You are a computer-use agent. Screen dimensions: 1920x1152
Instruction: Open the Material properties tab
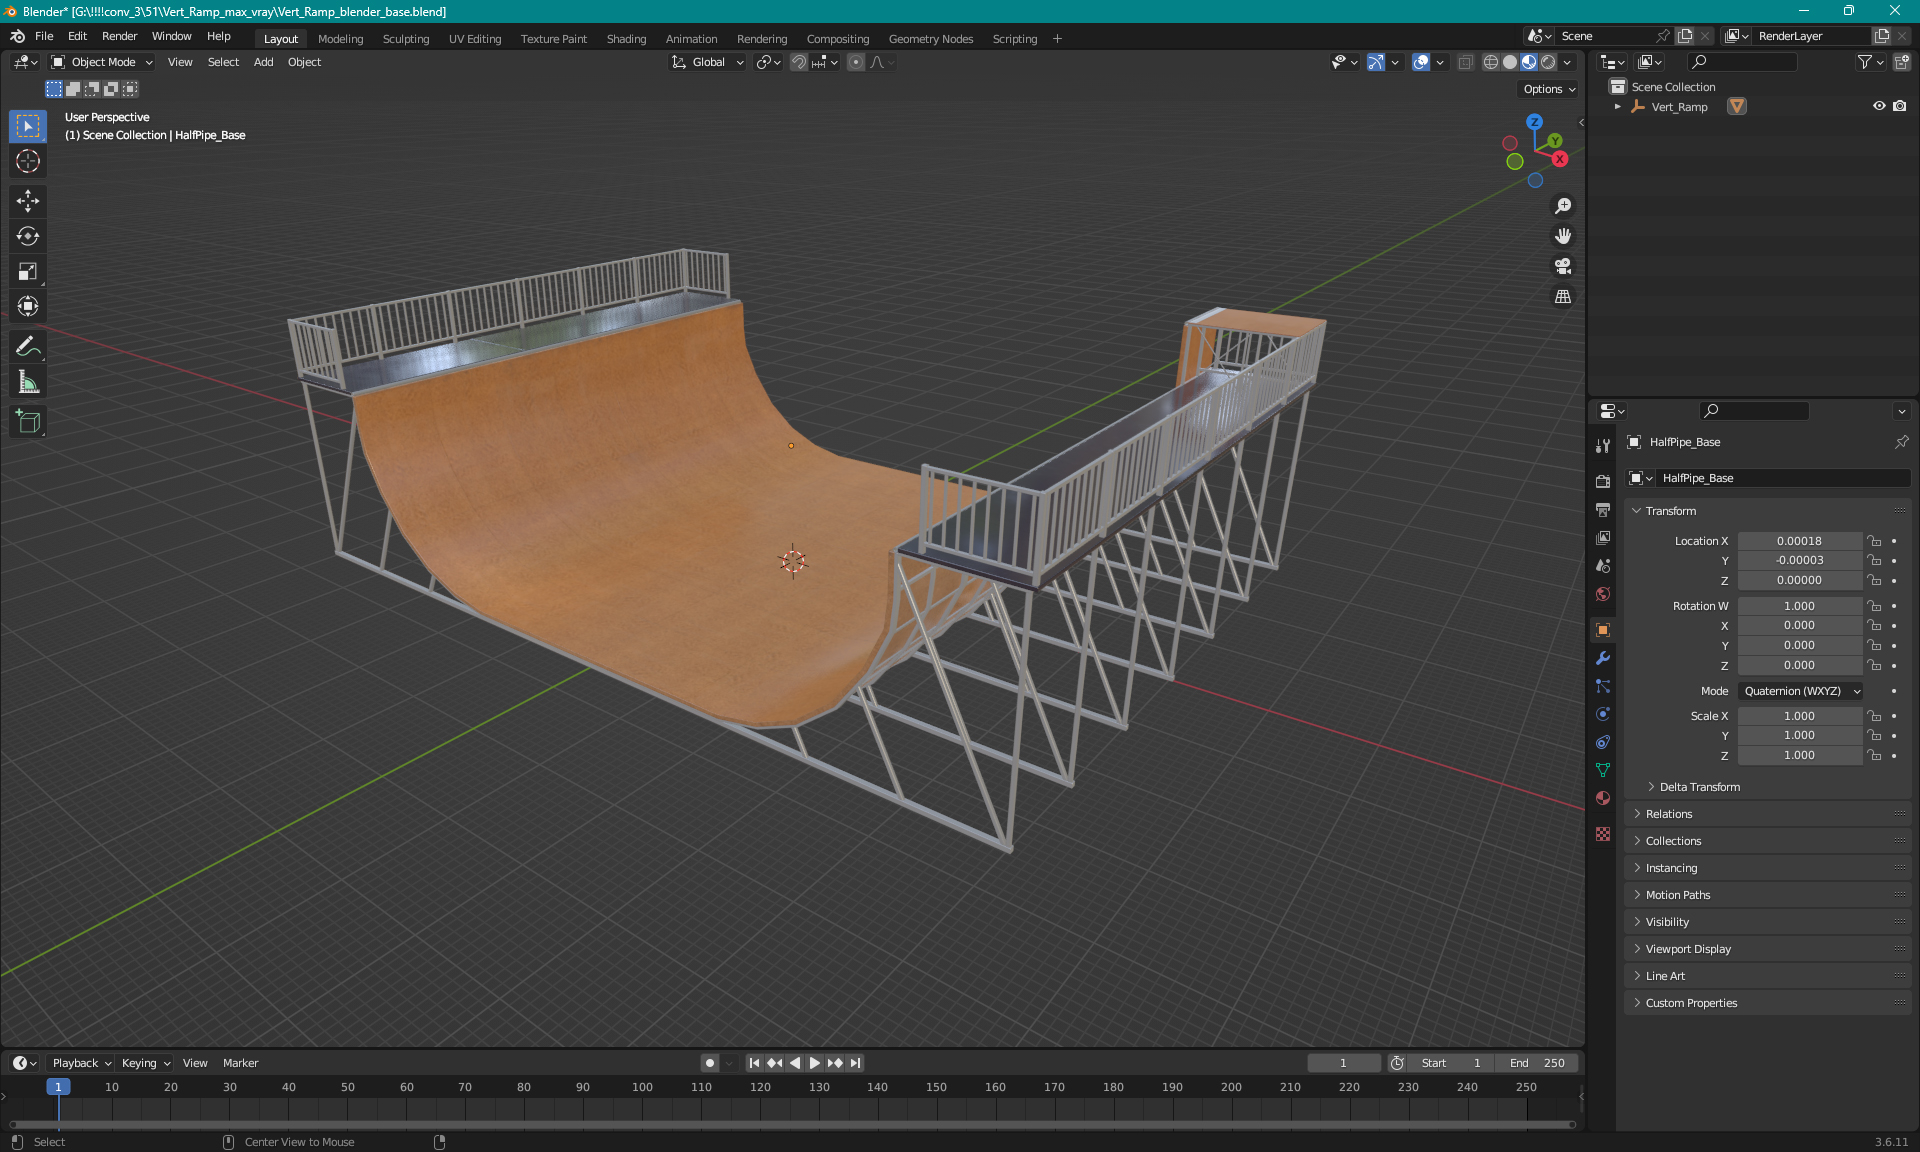click(1603, 798)
